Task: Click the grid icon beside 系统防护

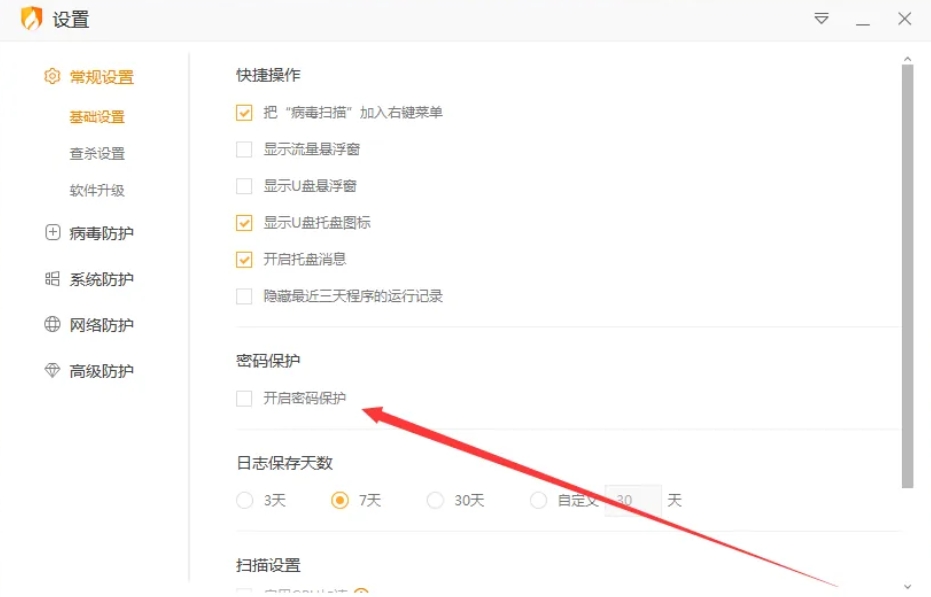Action: click(51, 278)
